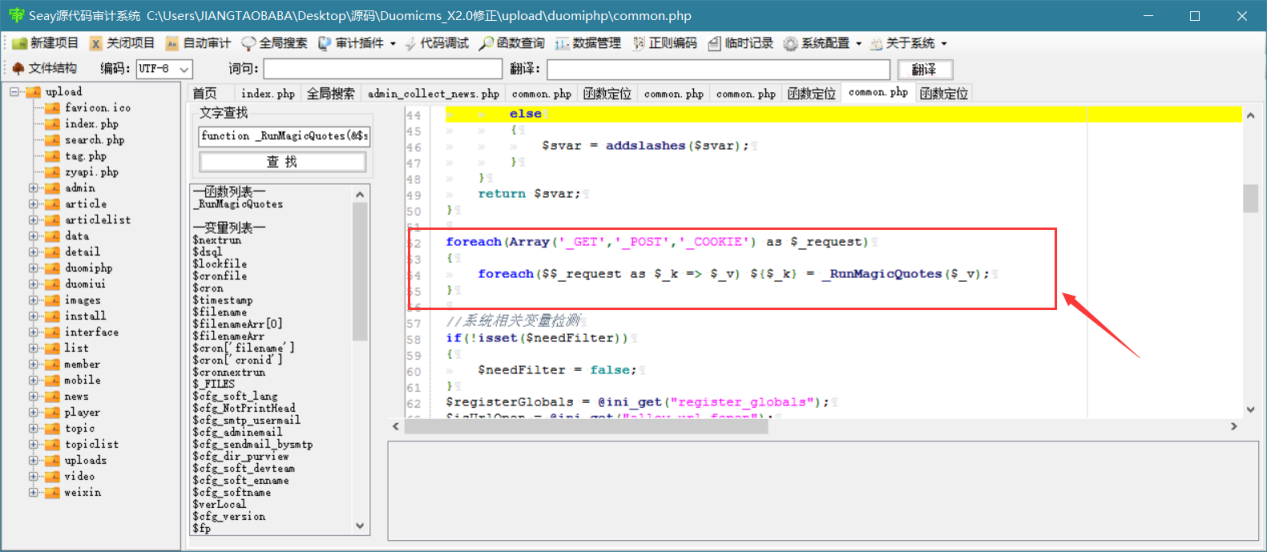This screenshot has height=552, width=1267.
Task: Select $lockfile in variable list
Action: pos(219,264)
